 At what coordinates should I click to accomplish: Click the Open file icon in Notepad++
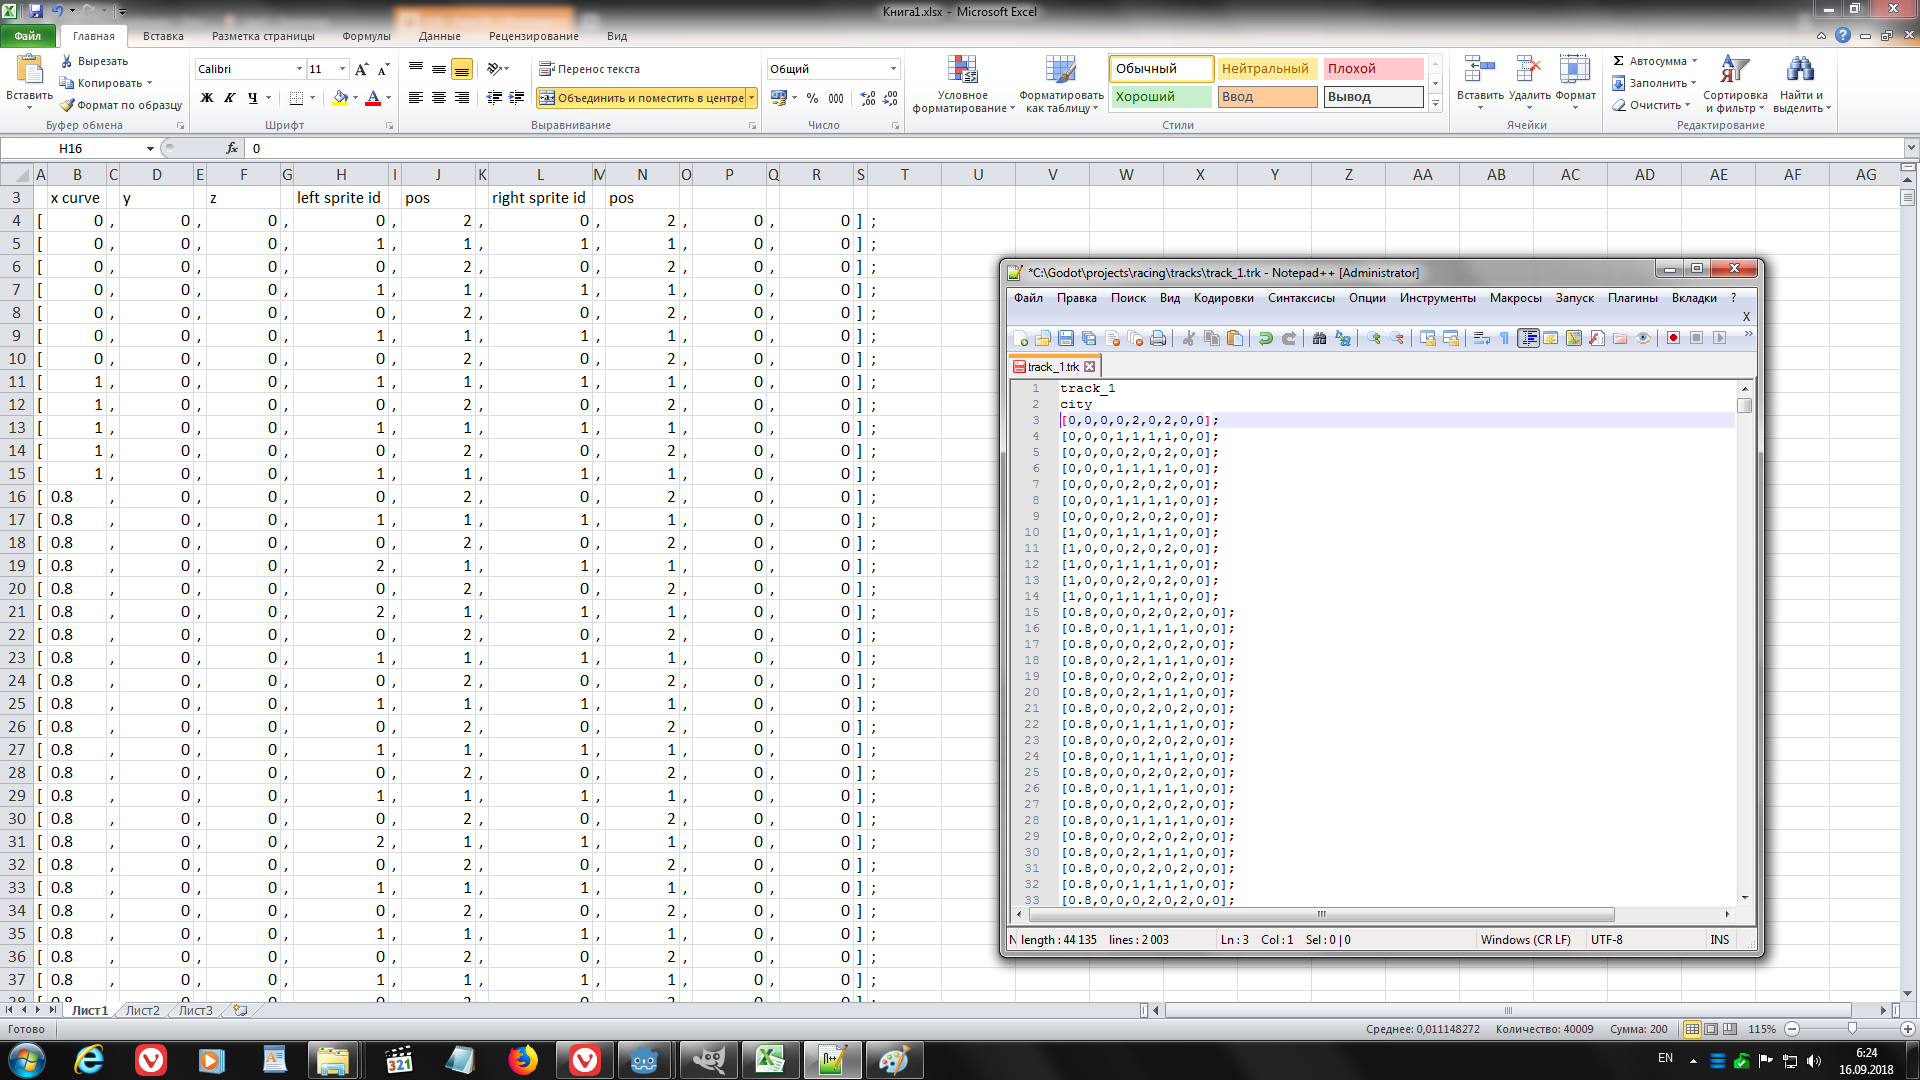pyautogui.click(x=1043, y=339)
